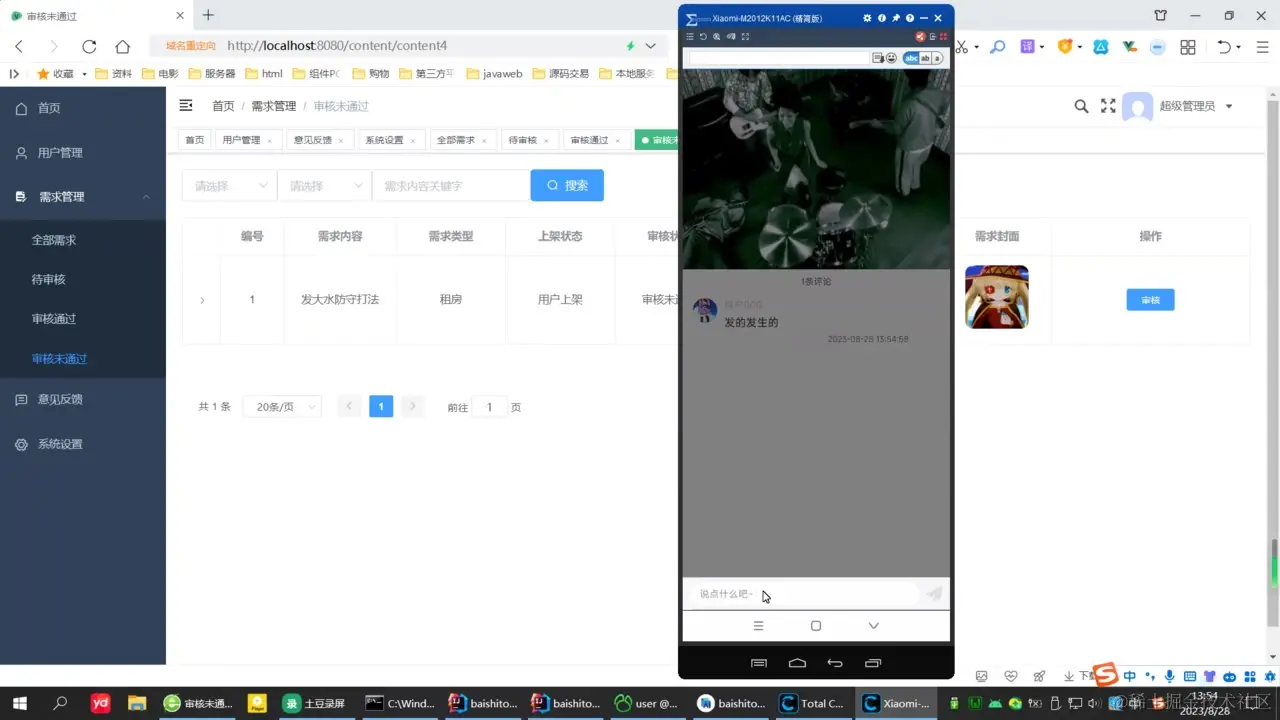Collapse the sidebar with the hamburger icon
This screenshot has height=720, width=1280.
tap(186, 106)
